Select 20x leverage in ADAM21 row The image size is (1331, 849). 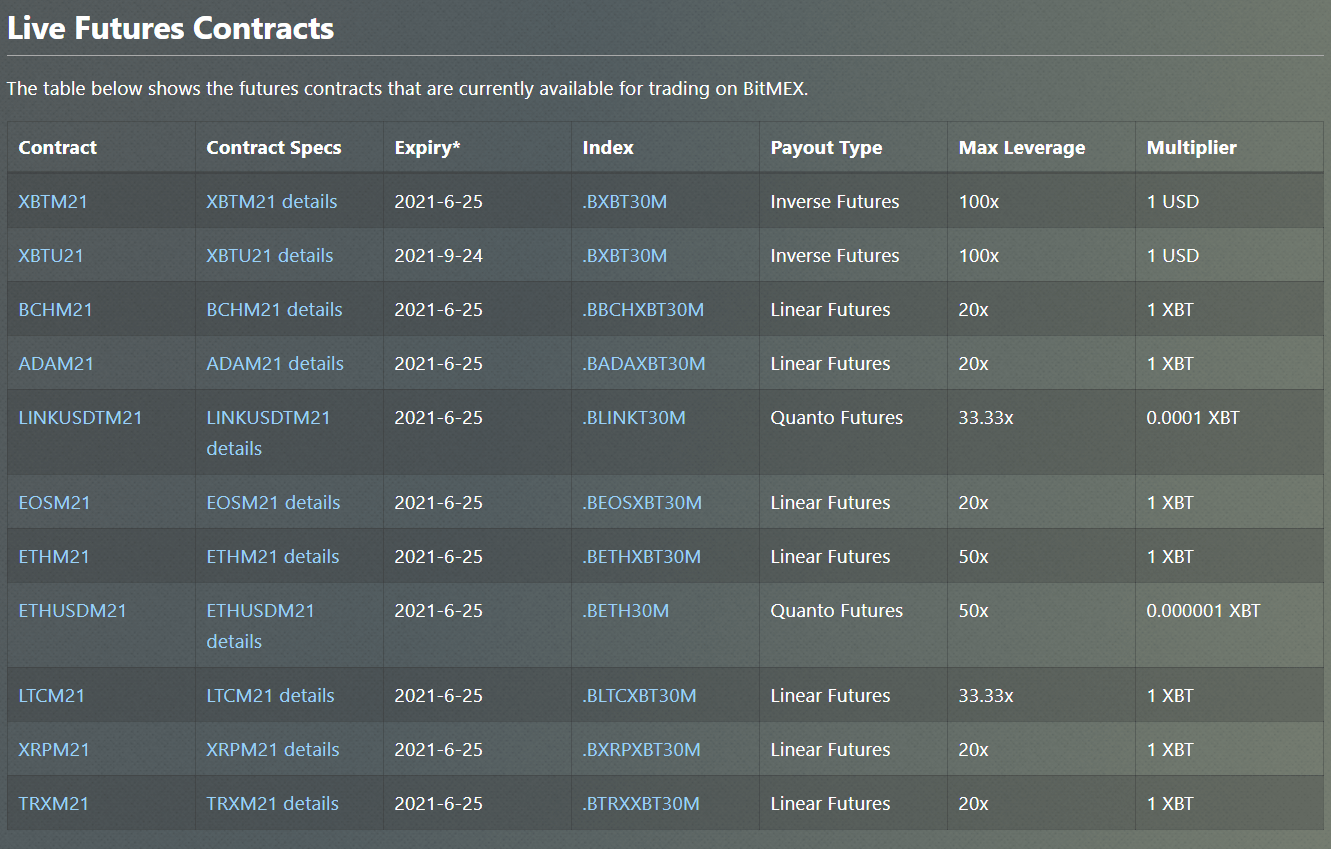pyautogui.click(x=973, y=364)
